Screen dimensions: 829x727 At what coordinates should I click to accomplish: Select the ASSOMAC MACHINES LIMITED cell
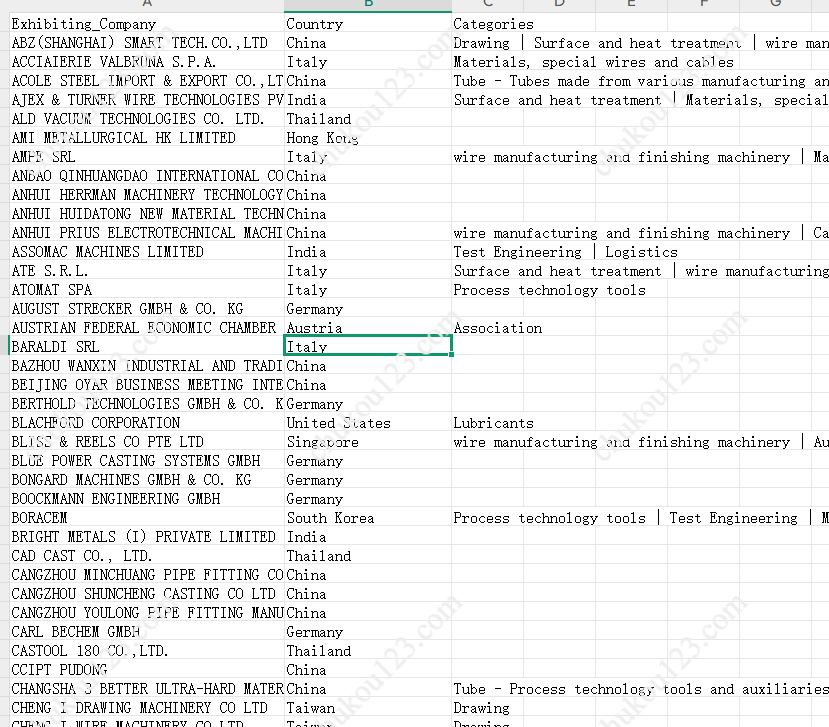[146, 252]
